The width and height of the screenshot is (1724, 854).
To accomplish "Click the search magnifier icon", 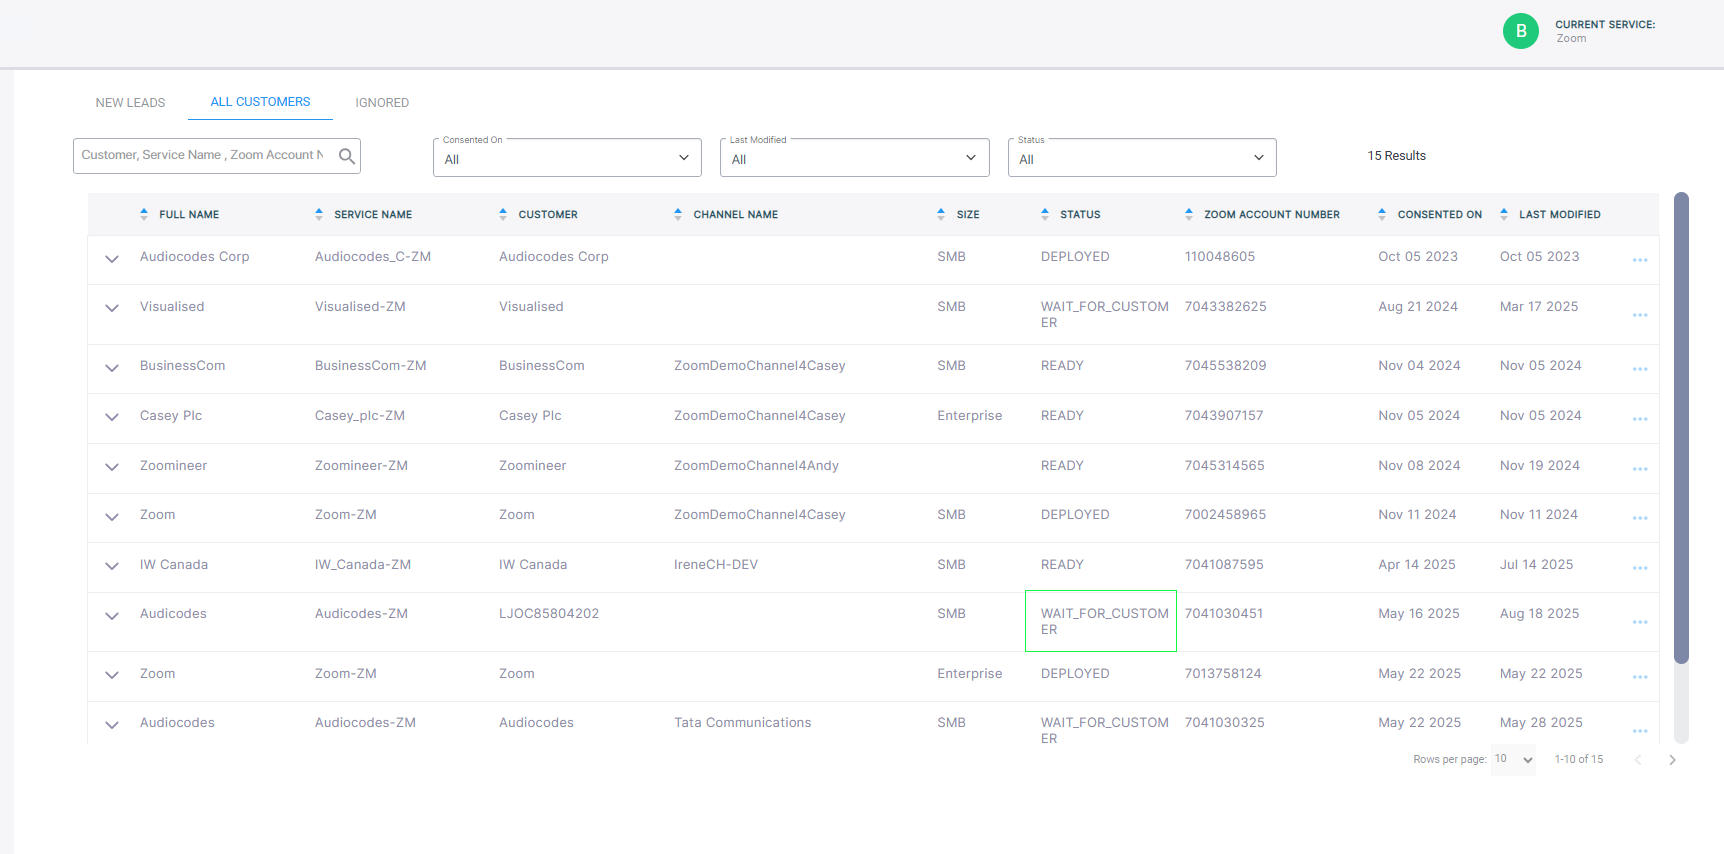I will tap(347, 156).
